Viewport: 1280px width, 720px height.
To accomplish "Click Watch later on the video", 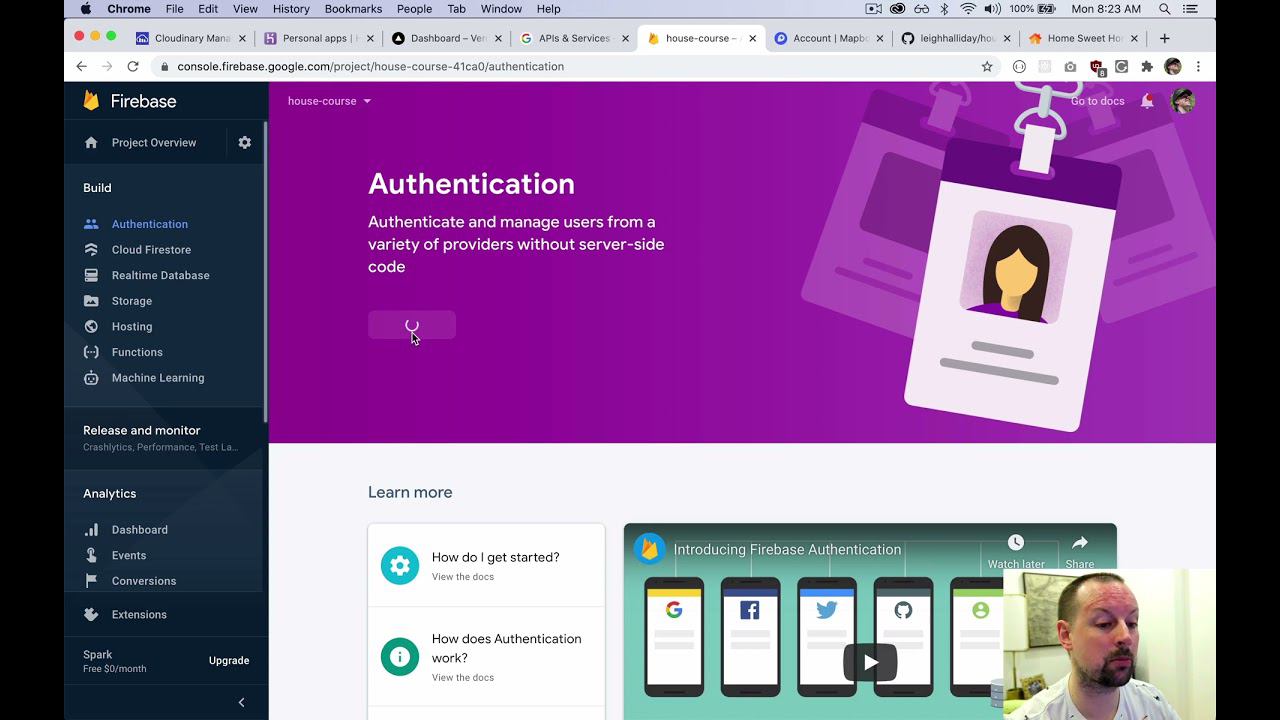I will click(1016, 551).
